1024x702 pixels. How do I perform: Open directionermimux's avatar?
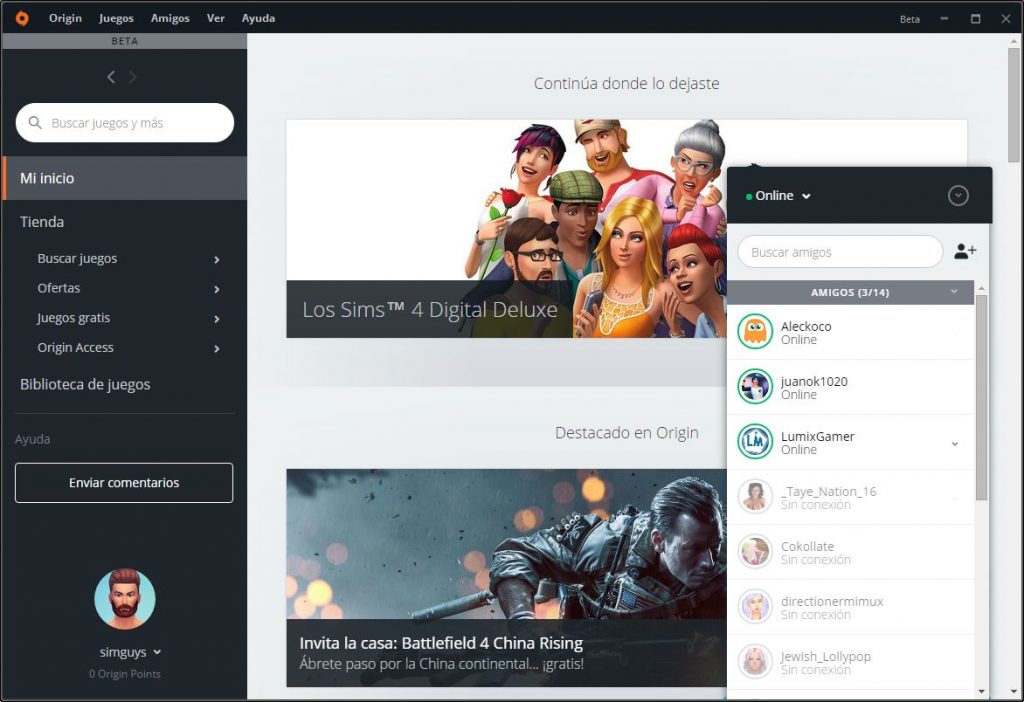(755, 607)
